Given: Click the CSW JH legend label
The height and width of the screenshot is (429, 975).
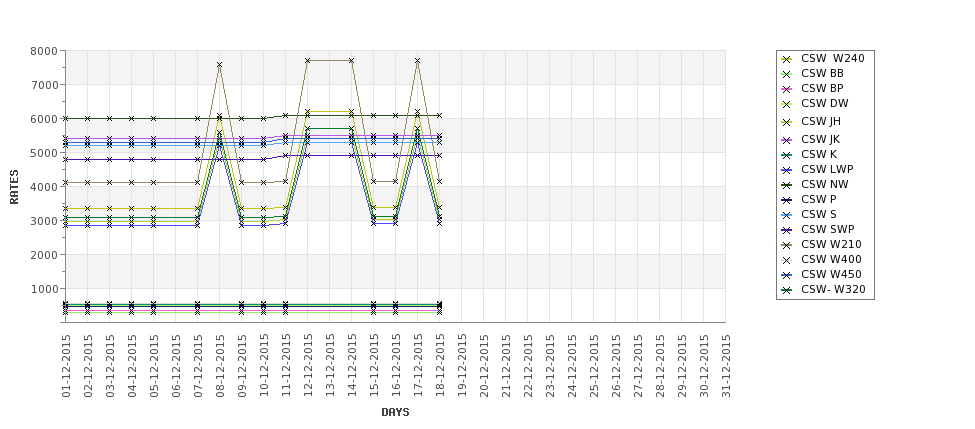Looking at the screenshot, I should (x=821, y=121).
